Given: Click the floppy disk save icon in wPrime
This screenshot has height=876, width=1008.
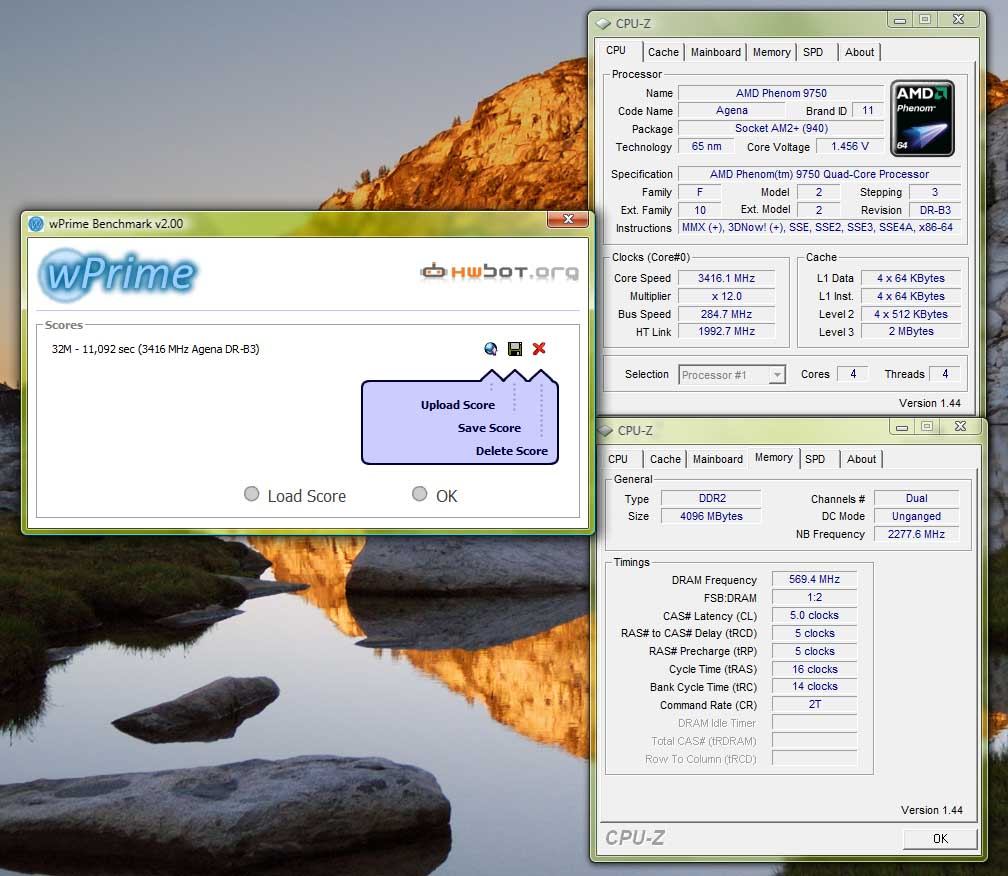Looking at the screenshot, I should [x=515, y=348].
